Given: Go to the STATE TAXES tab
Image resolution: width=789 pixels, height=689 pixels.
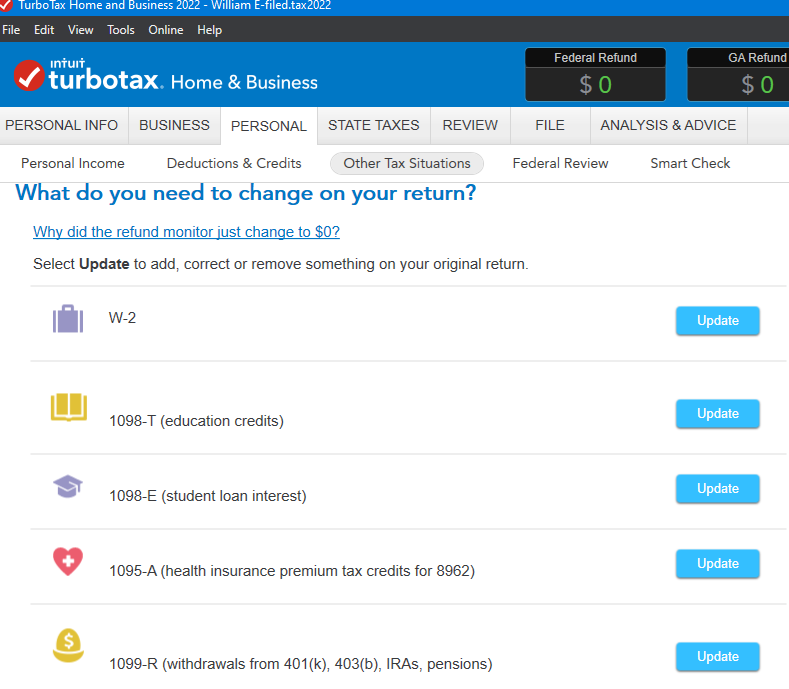Looking at the screenshot, I should (x=373, y=125).
